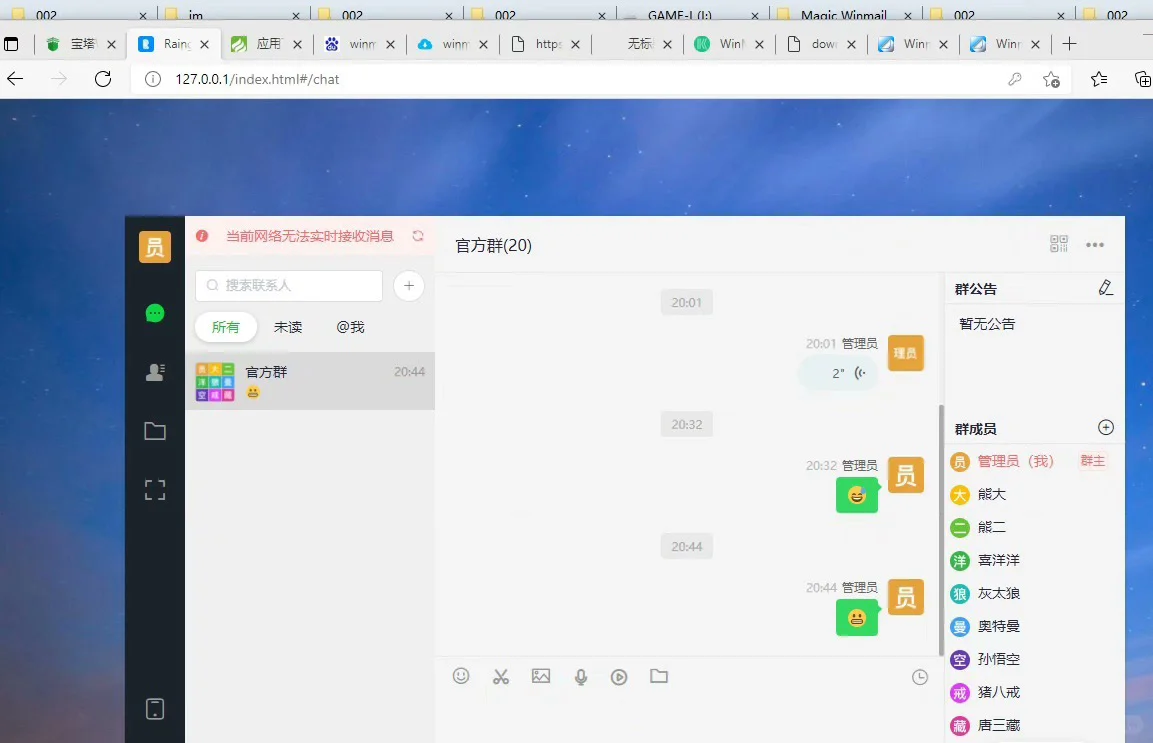Open the add contact plus button
Image resolution: width=1153 pixels, height=743 pixels.
[409, 285]
